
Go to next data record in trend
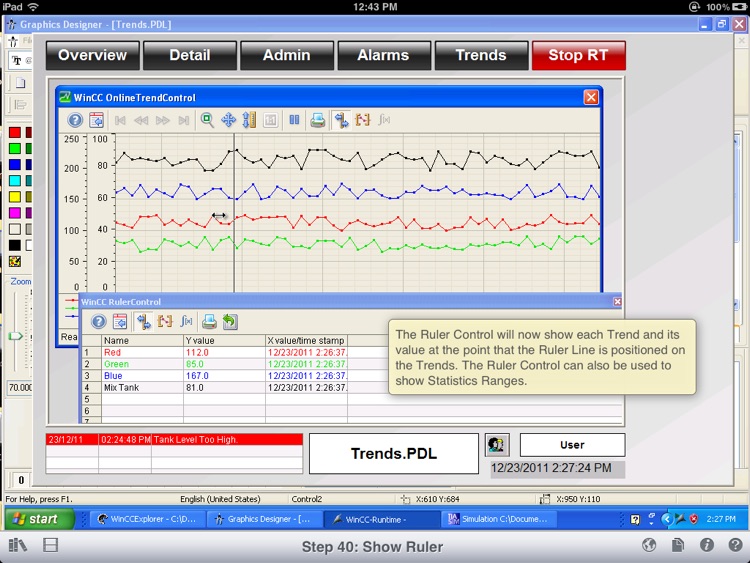163,120
